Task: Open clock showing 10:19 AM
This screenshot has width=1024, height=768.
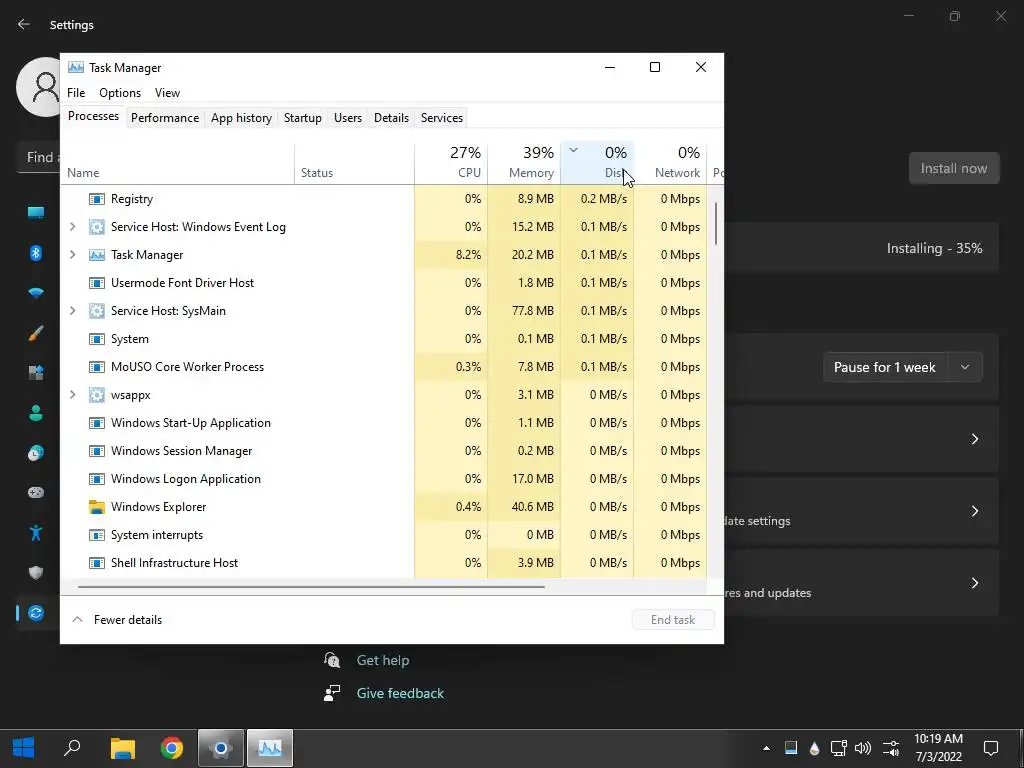Action: (x=938, y=748)
